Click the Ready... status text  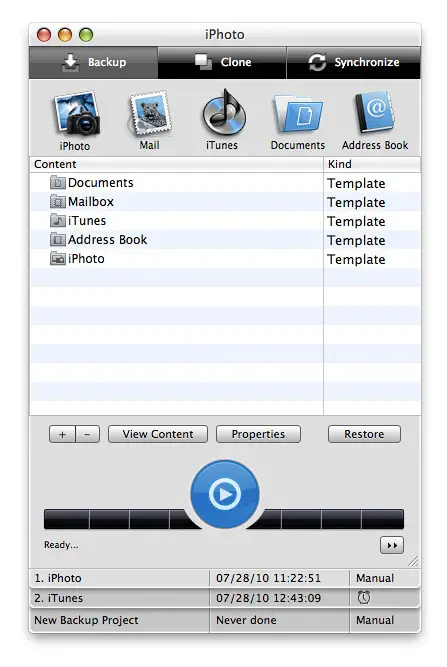pyautogui.click(x=61, y=545)
